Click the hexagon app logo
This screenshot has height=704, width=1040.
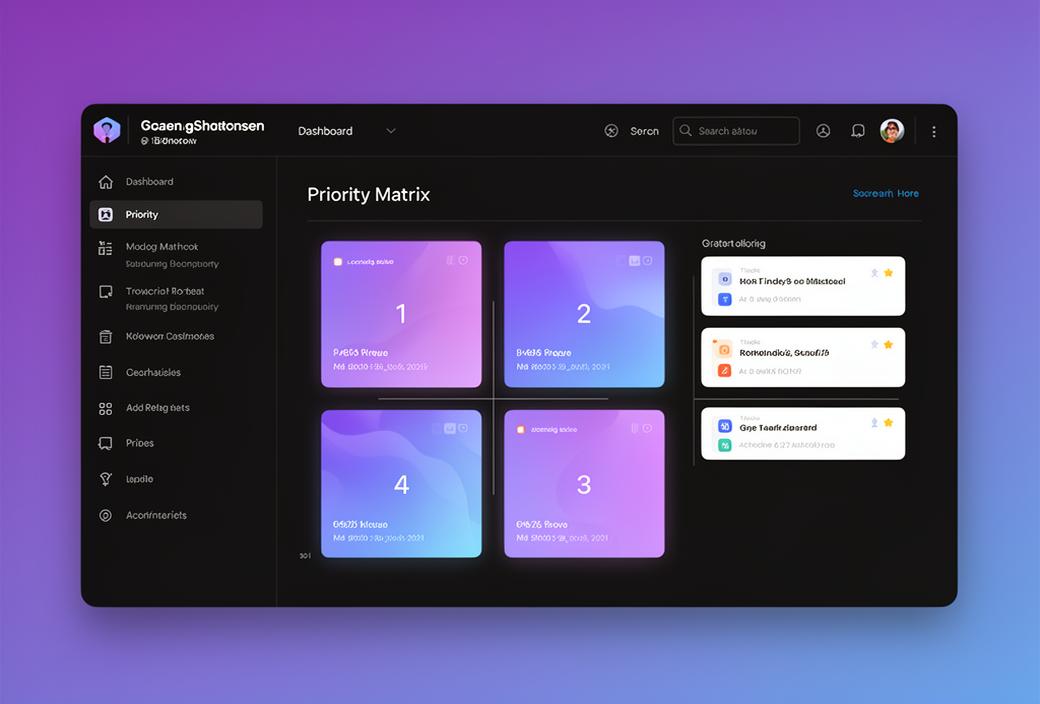click(x=107, y=131)
